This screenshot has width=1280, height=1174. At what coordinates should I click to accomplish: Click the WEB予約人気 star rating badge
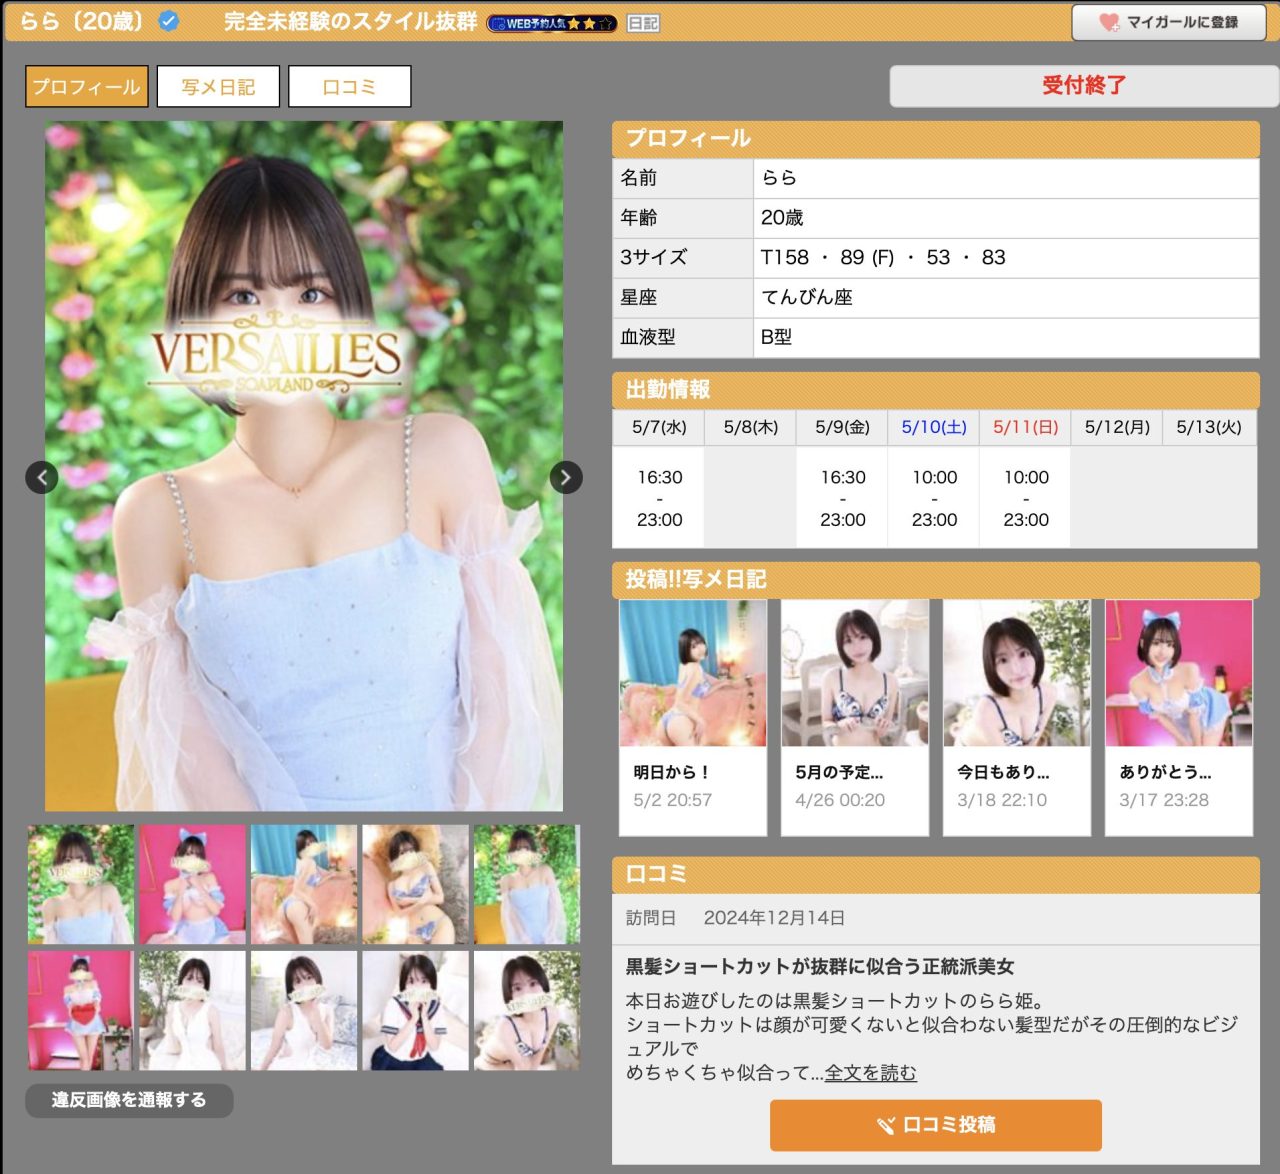[x=551, y=23]
